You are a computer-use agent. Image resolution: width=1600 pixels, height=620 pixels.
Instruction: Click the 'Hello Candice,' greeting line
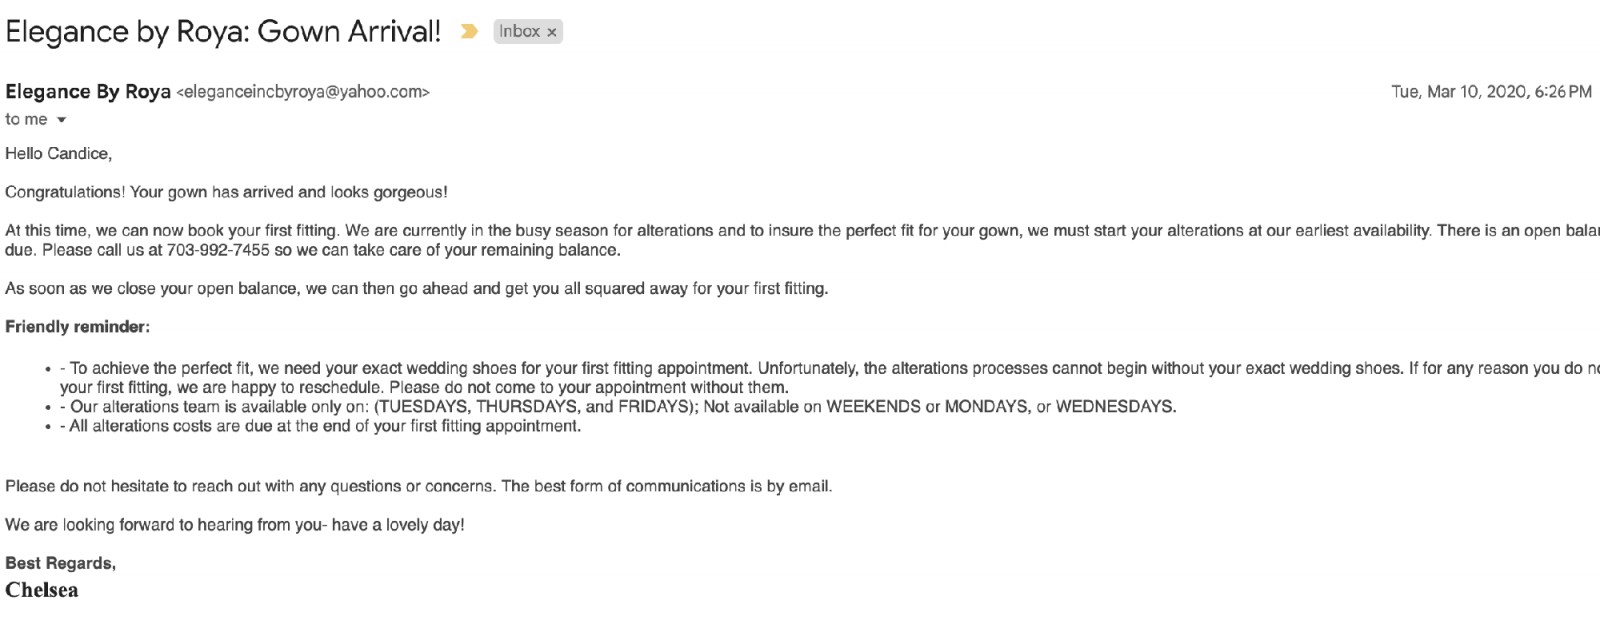click(x=58, y=154)
